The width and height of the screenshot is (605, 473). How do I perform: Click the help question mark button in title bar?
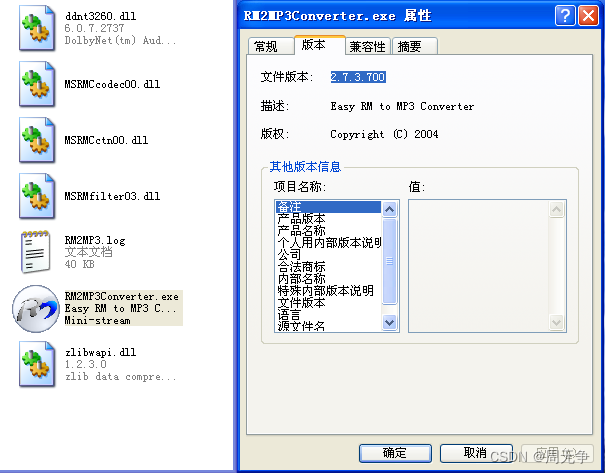(x=565, y=16)
